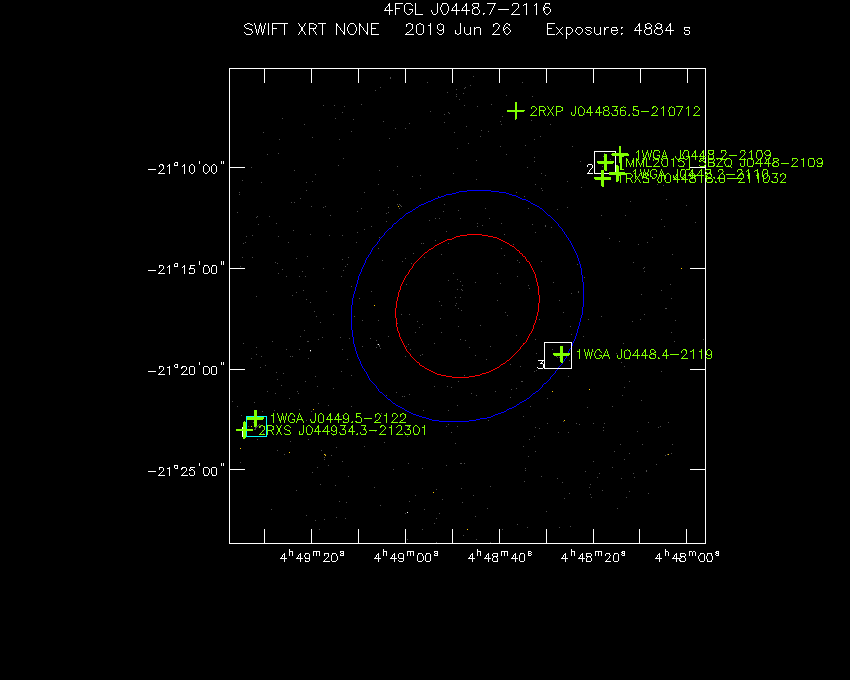Click the observation date 2019 Jun 26
The image size is (850, 680).
coord(458,30)
